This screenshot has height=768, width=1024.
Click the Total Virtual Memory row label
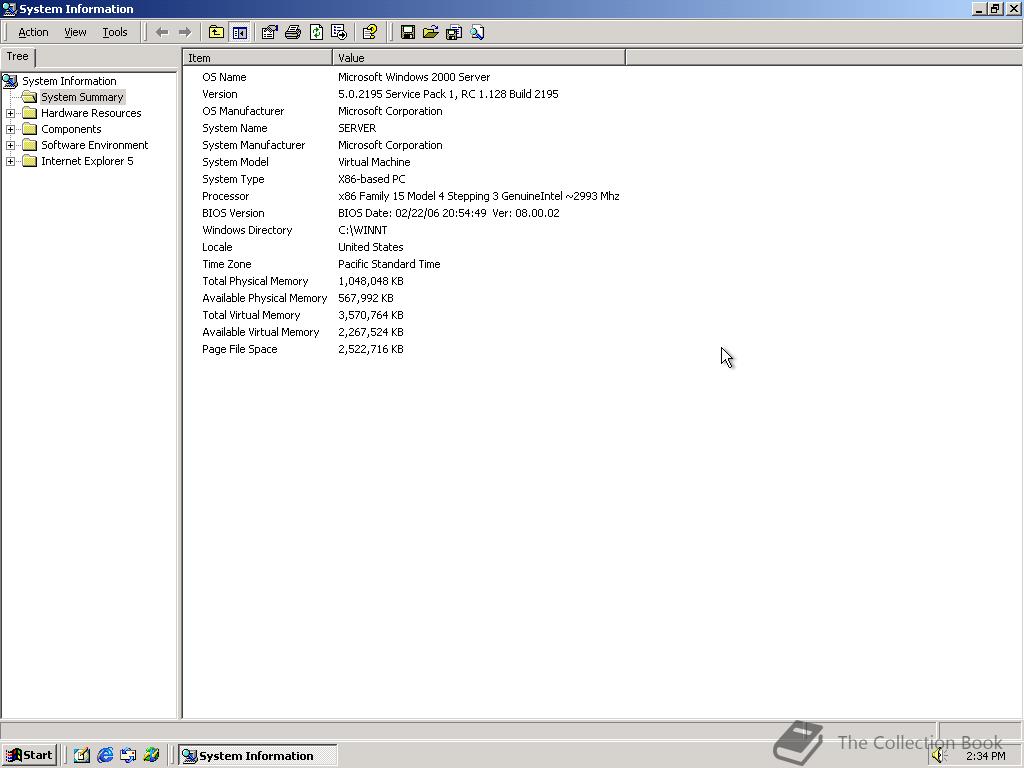coord(251,315)
